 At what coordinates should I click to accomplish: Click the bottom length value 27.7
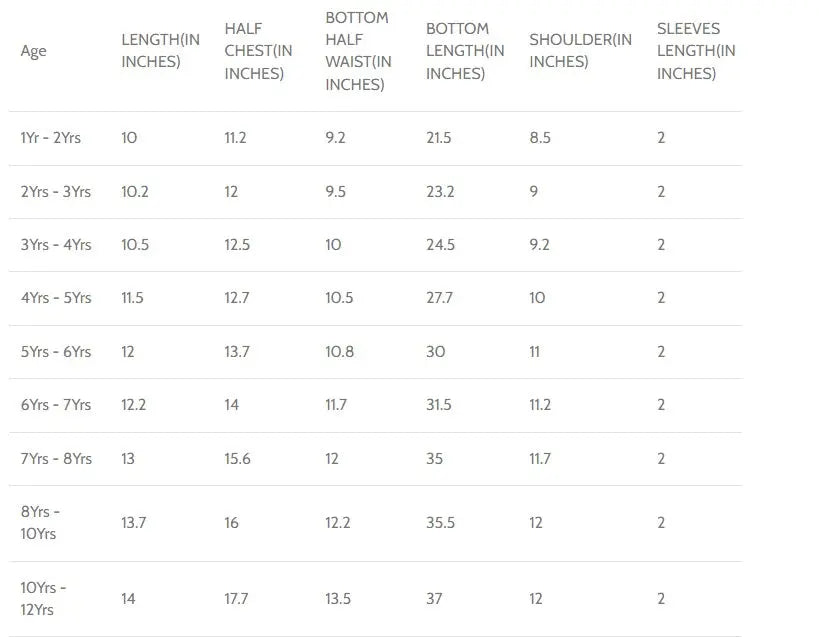pos(439,298)
